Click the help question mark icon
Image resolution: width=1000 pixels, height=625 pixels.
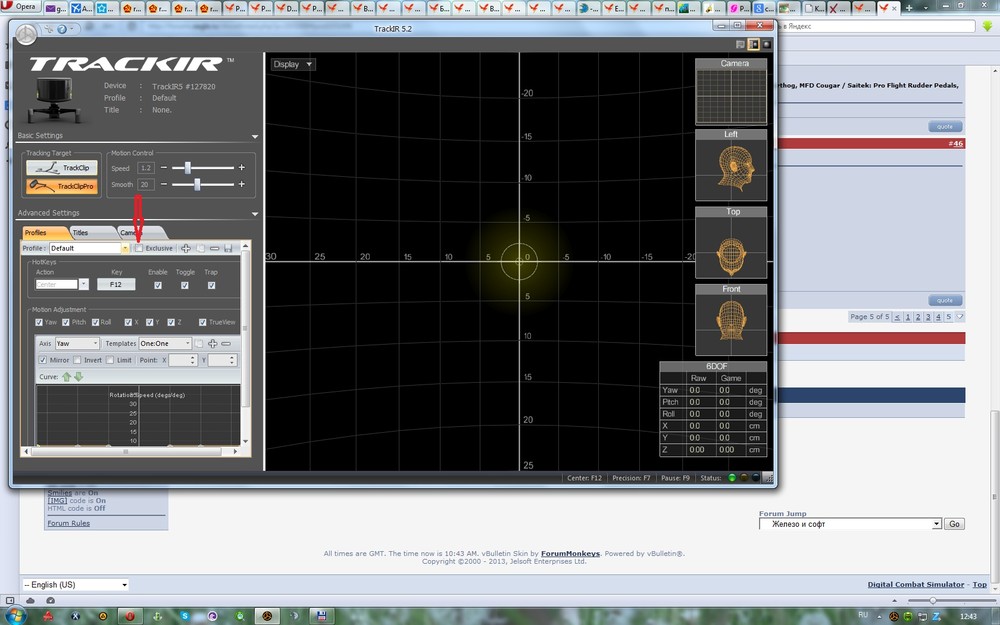point(62,29)
